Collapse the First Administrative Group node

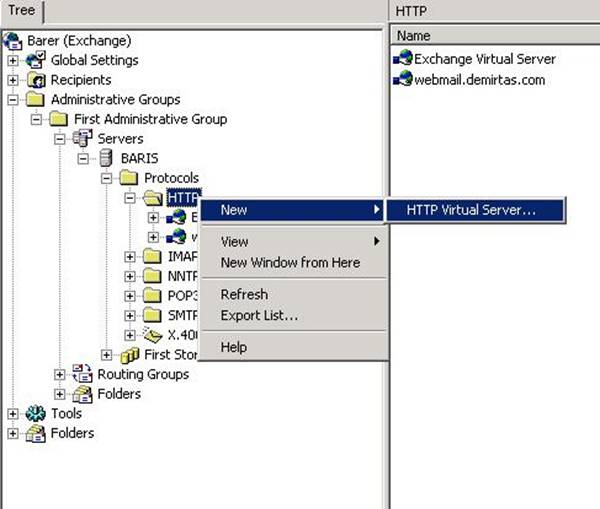tap(36, 119)
